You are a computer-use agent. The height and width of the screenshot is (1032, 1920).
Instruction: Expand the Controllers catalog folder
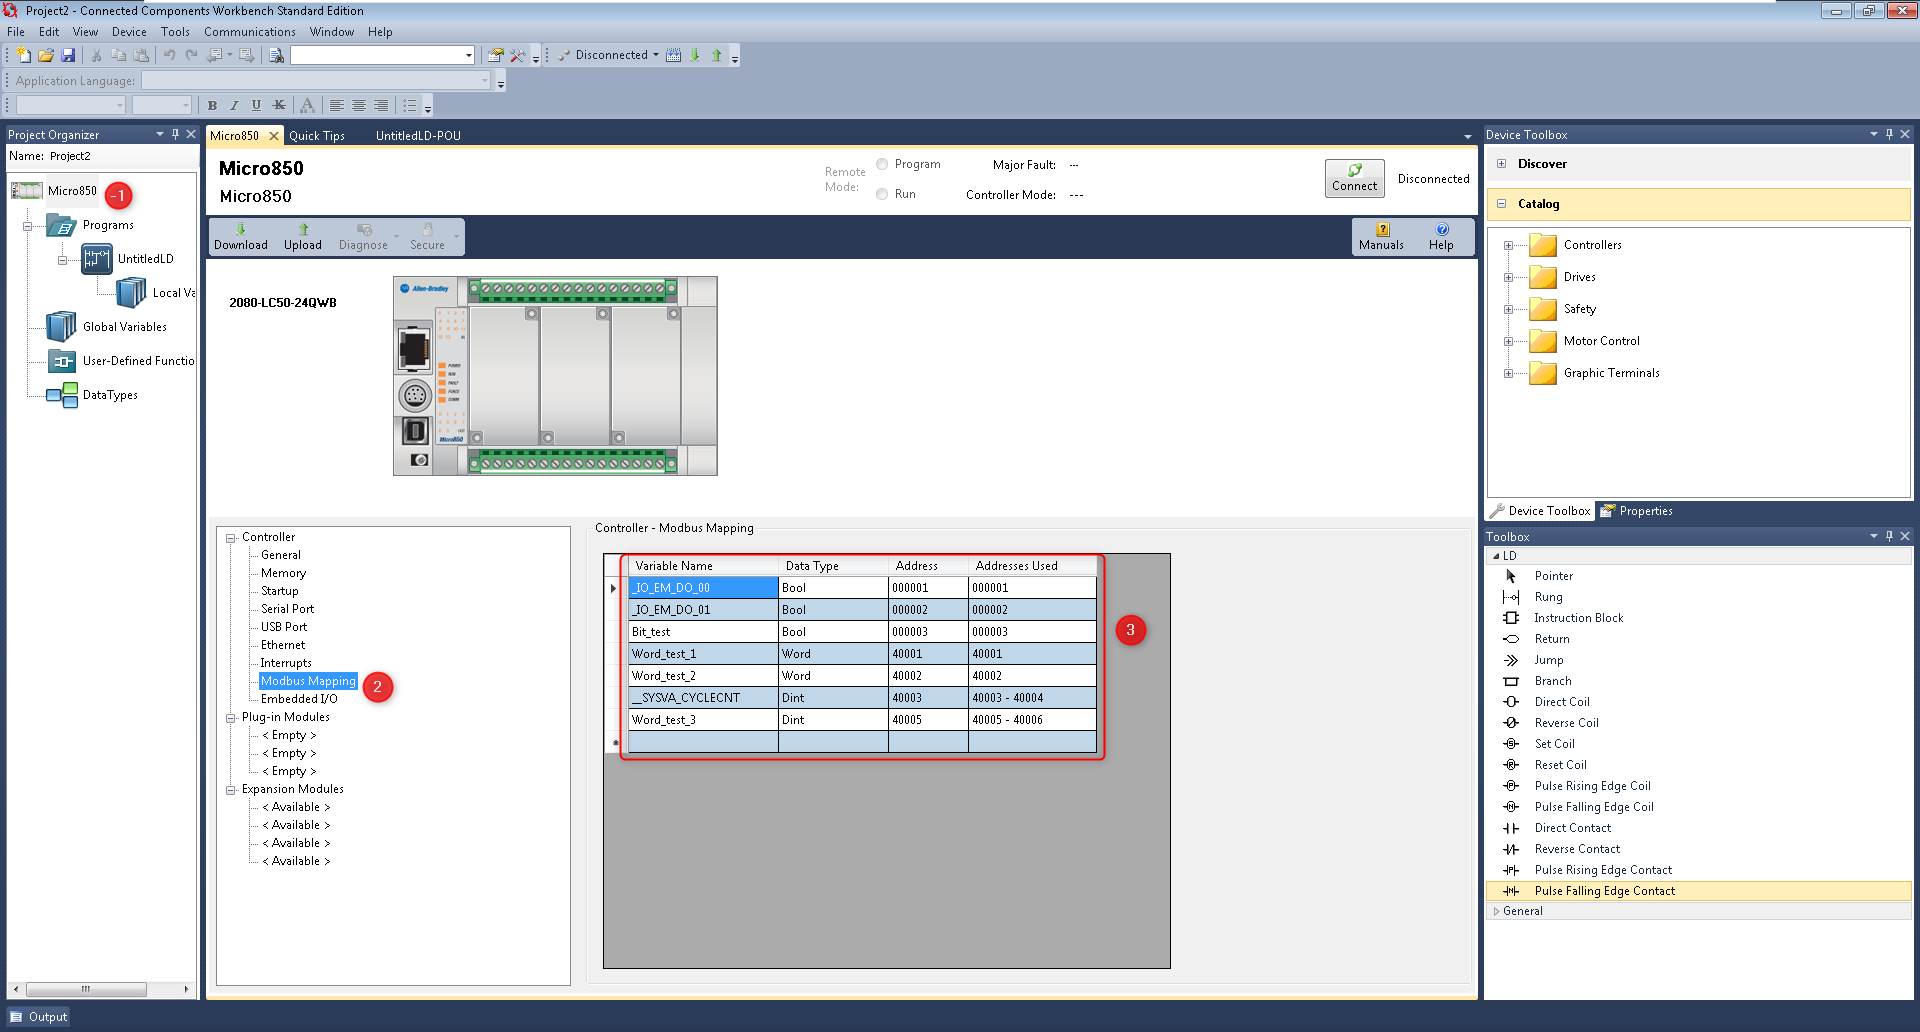click(1508, 245)
